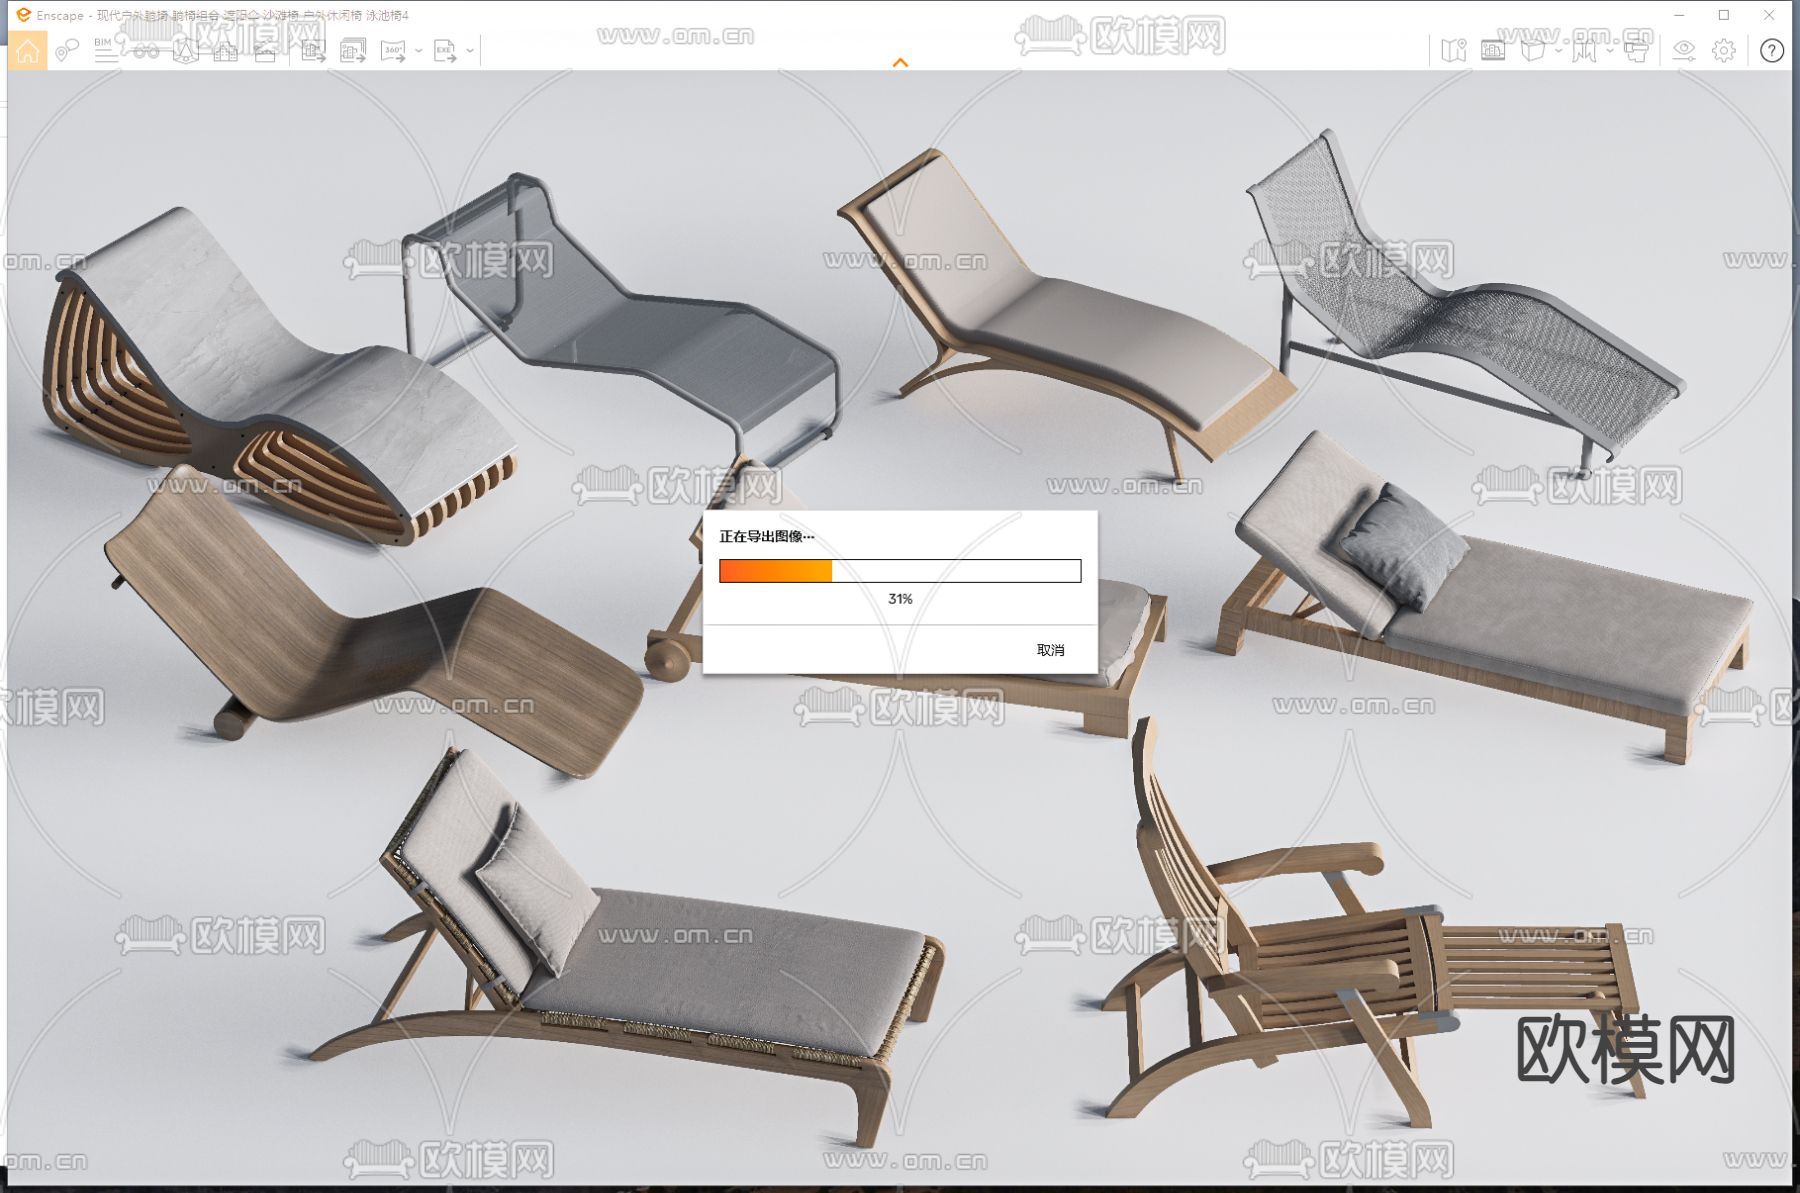Expand the 360° panorama export dropdown

418,51
